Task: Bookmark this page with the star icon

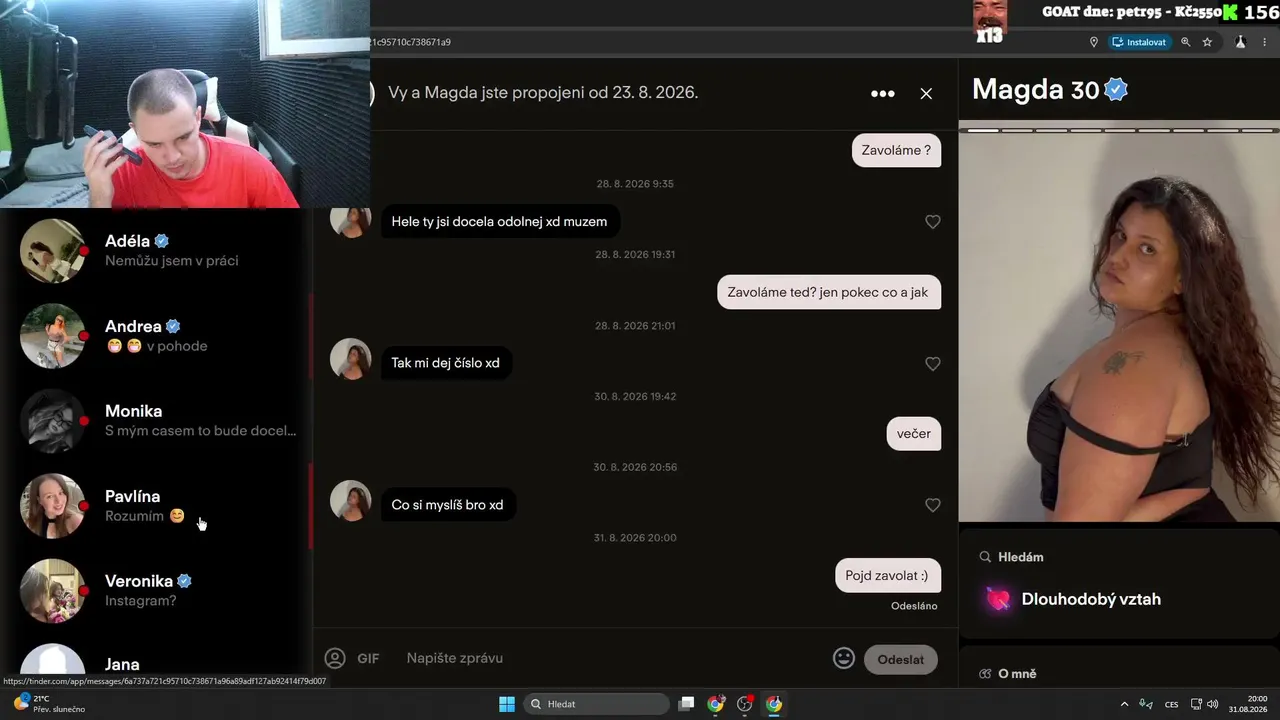Action: (1207, 42)
